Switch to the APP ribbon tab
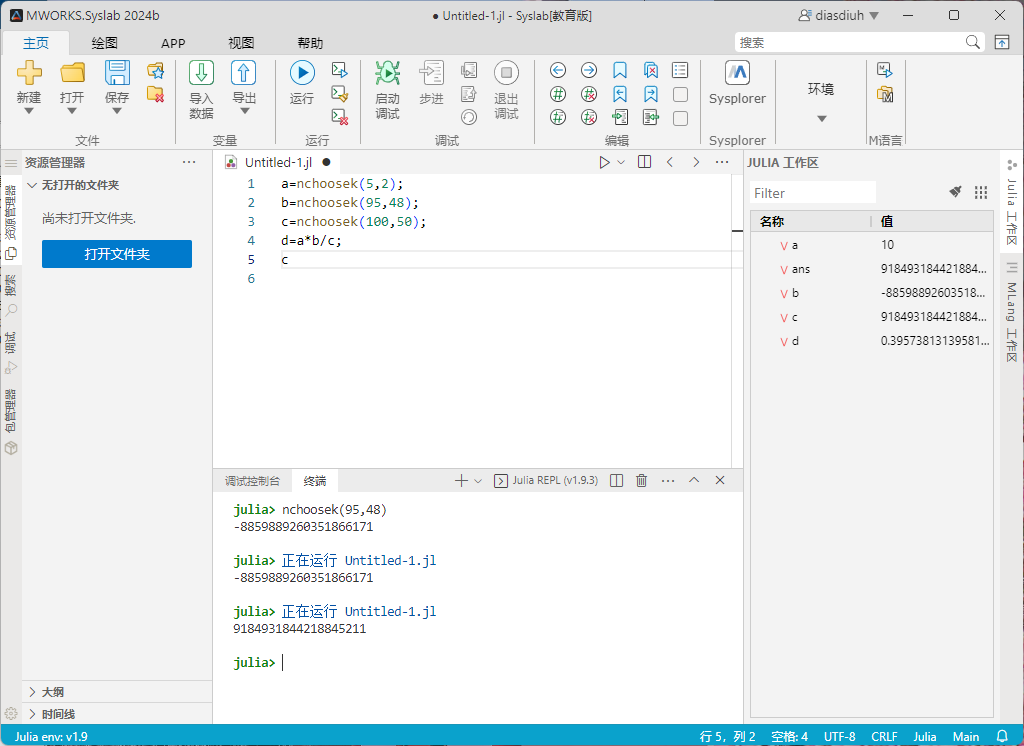Screen dimensions: 1024x746 tap(173, 43)
